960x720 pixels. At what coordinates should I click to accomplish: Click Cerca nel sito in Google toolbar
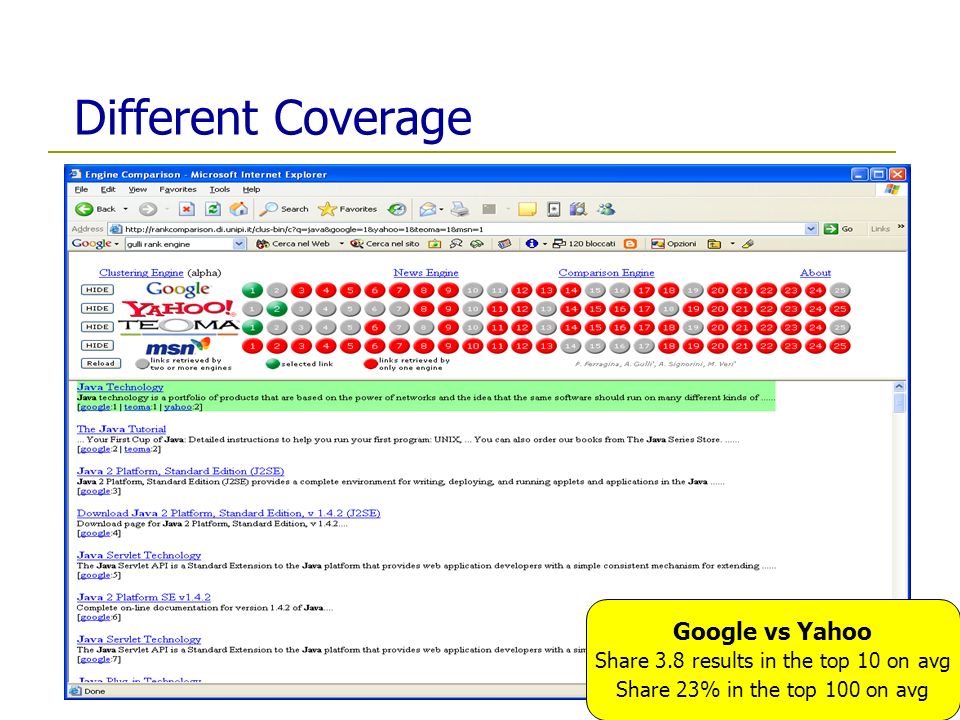coord(385,244)
